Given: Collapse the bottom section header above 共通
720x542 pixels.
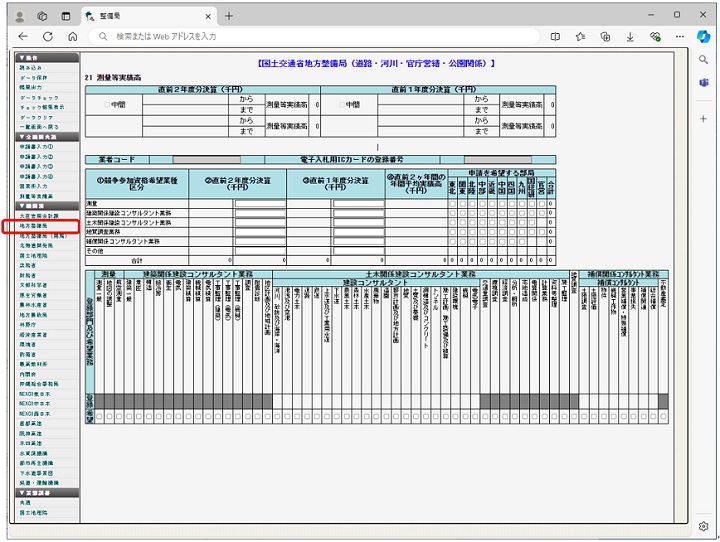Looking at the screenshot, I should 47,493.
